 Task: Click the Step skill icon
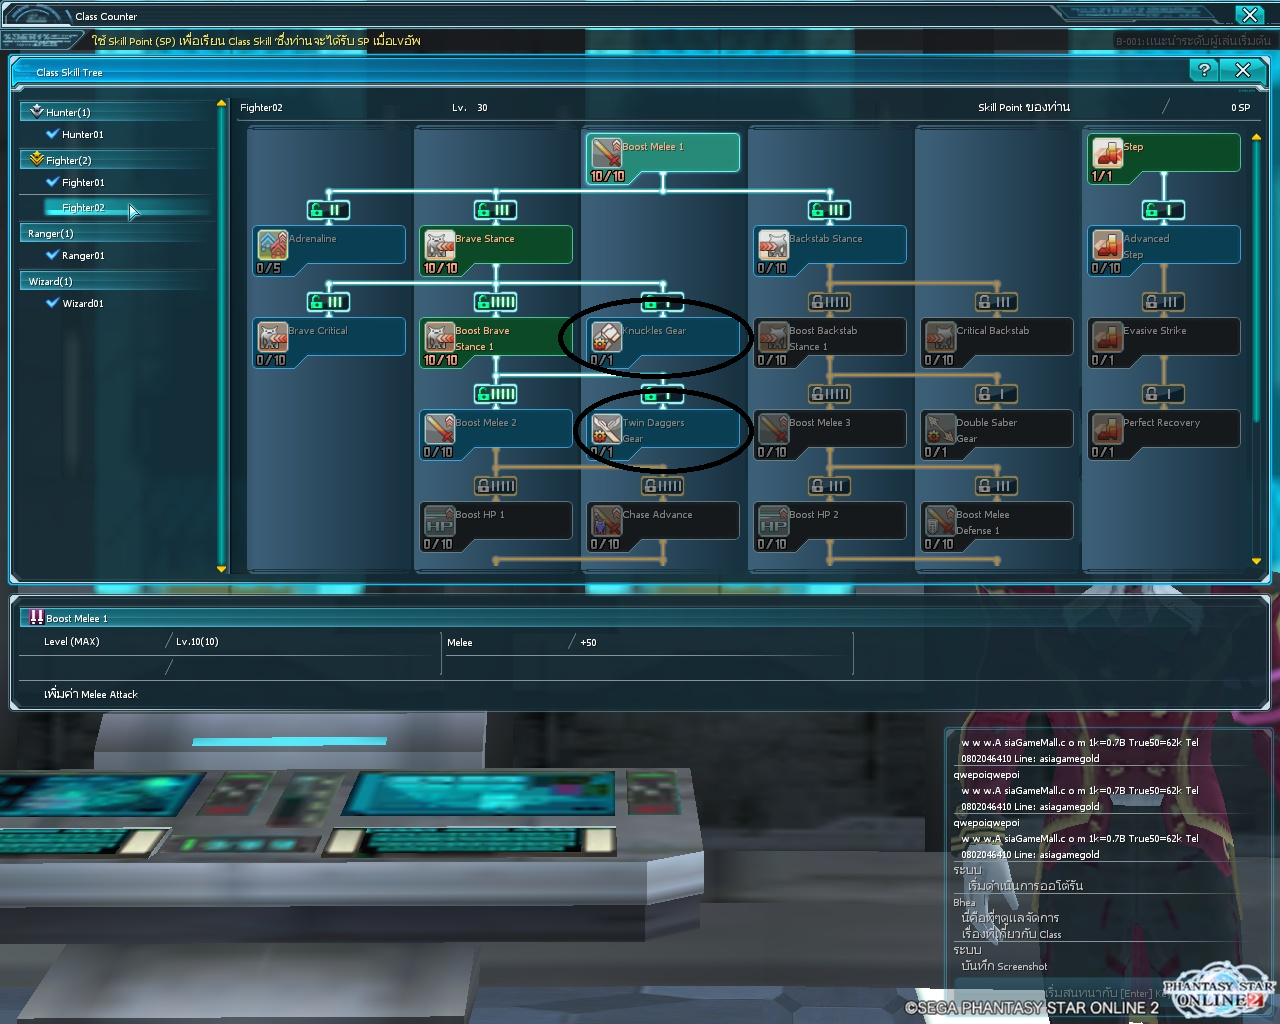1108,152
